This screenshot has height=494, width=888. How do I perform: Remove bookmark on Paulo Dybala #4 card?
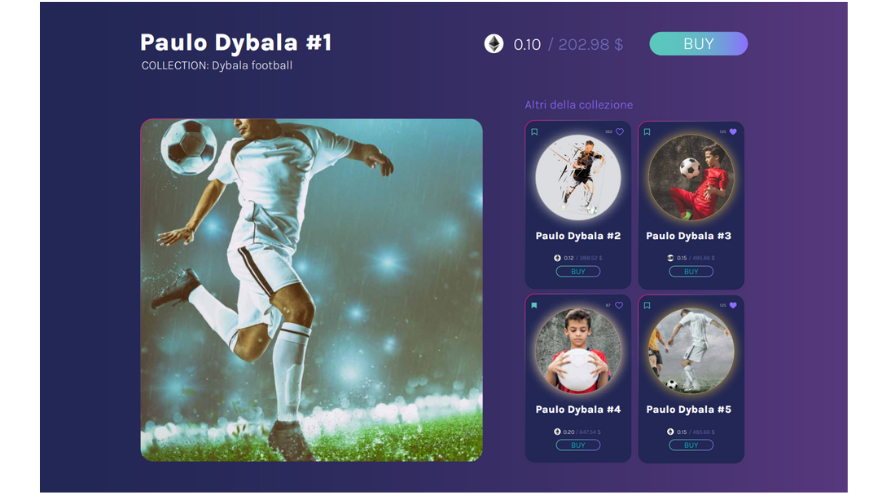click(534, 305)
